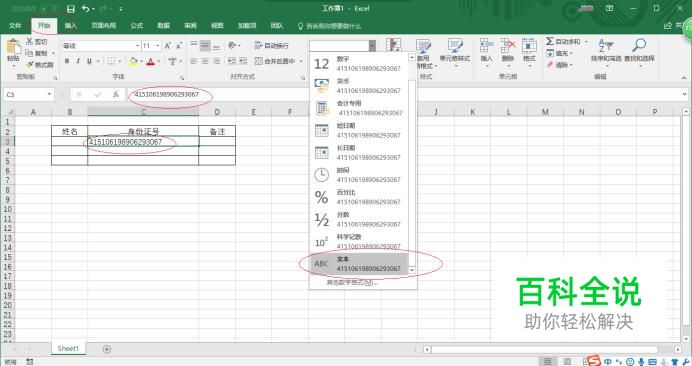Open the 文件 (File) tab

15,26
